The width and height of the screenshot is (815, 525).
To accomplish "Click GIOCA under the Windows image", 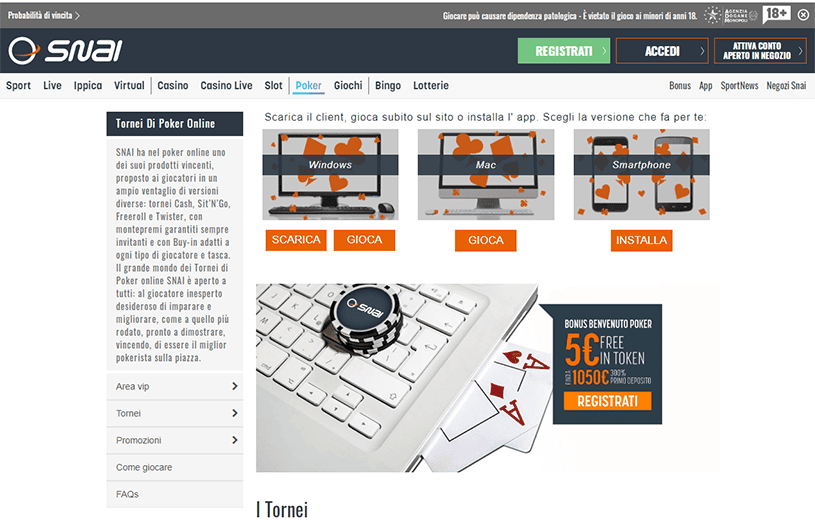I will (x=364, y=240).
